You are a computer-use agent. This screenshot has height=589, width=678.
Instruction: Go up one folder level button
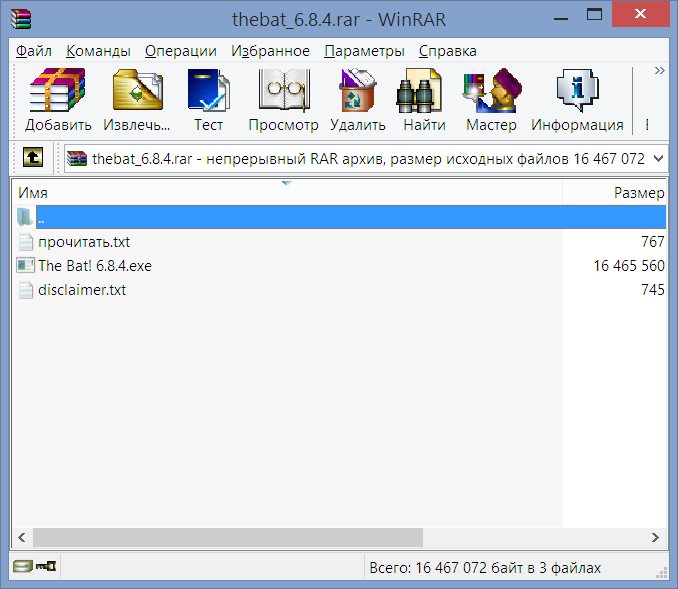coord(33,157)
